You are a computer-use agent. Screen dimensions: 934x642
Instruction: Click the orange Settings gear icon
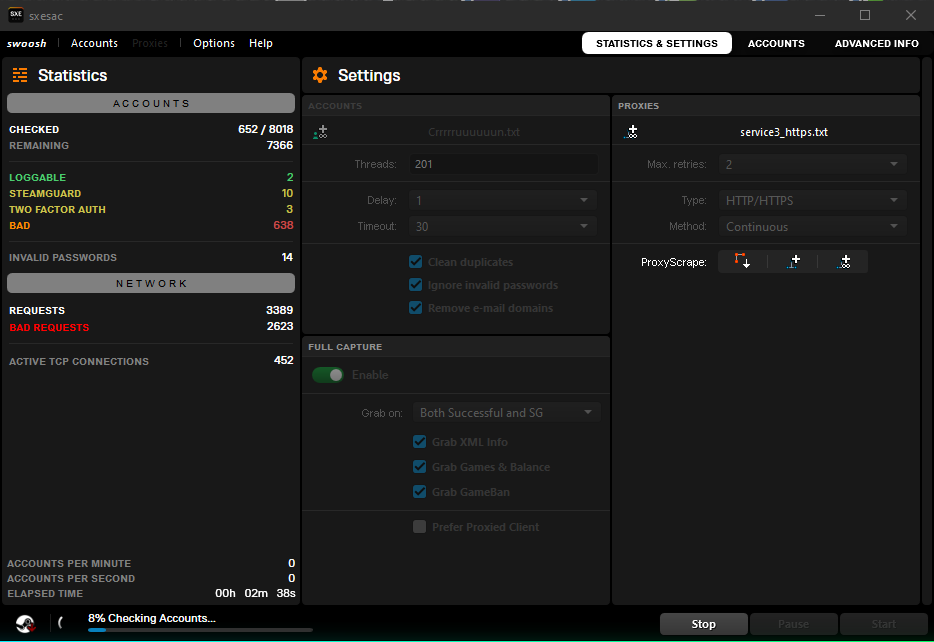point(320,75)
